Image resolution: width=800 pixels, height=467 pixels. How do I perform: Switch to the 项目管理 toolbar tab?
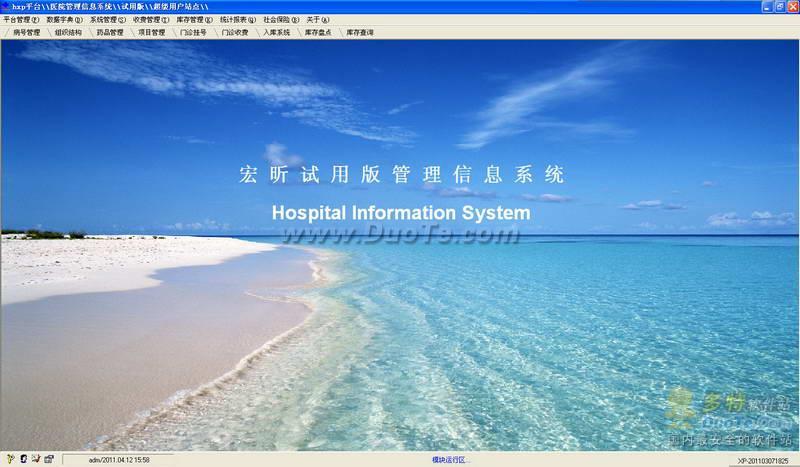coord(152,32)
